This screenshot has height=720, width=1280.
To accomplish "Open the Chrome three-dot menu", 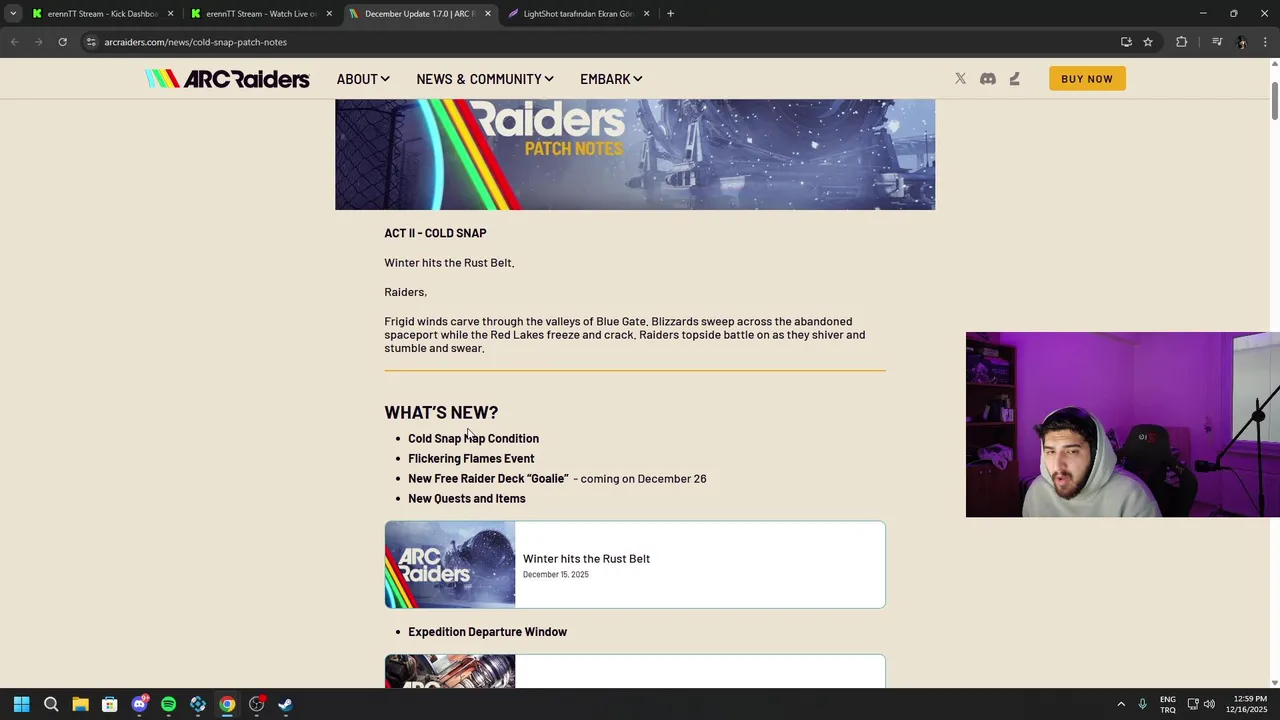I will pyautogui.click(x=1266, y=42).
